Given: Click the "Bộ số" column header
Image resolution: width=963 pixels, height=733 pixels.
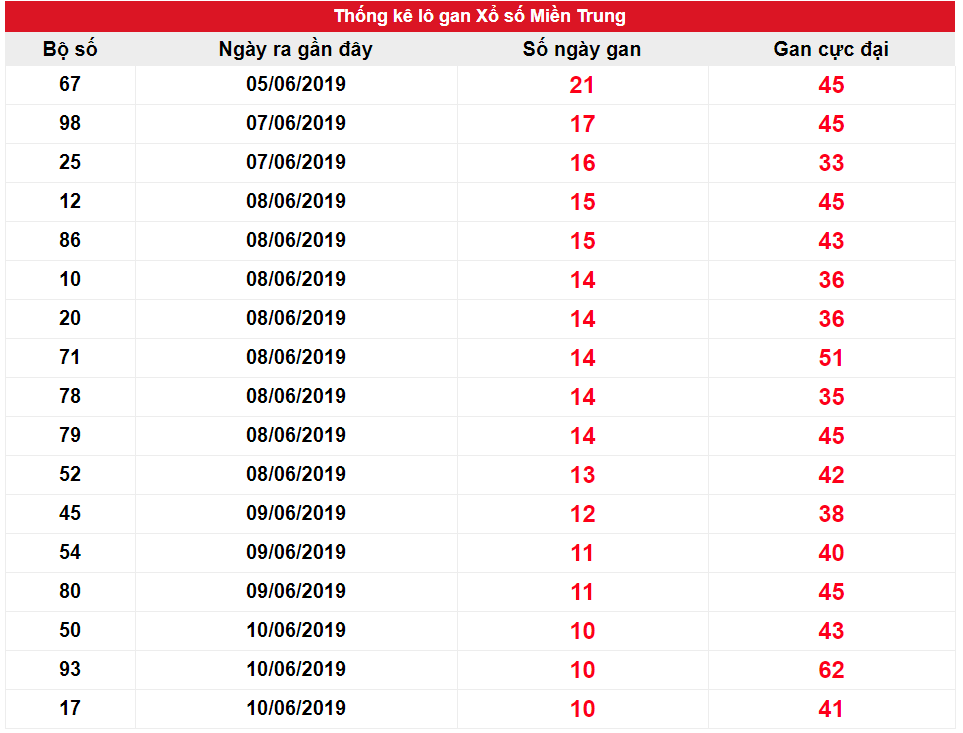Looking at the screenshot, I should [70, 49].
